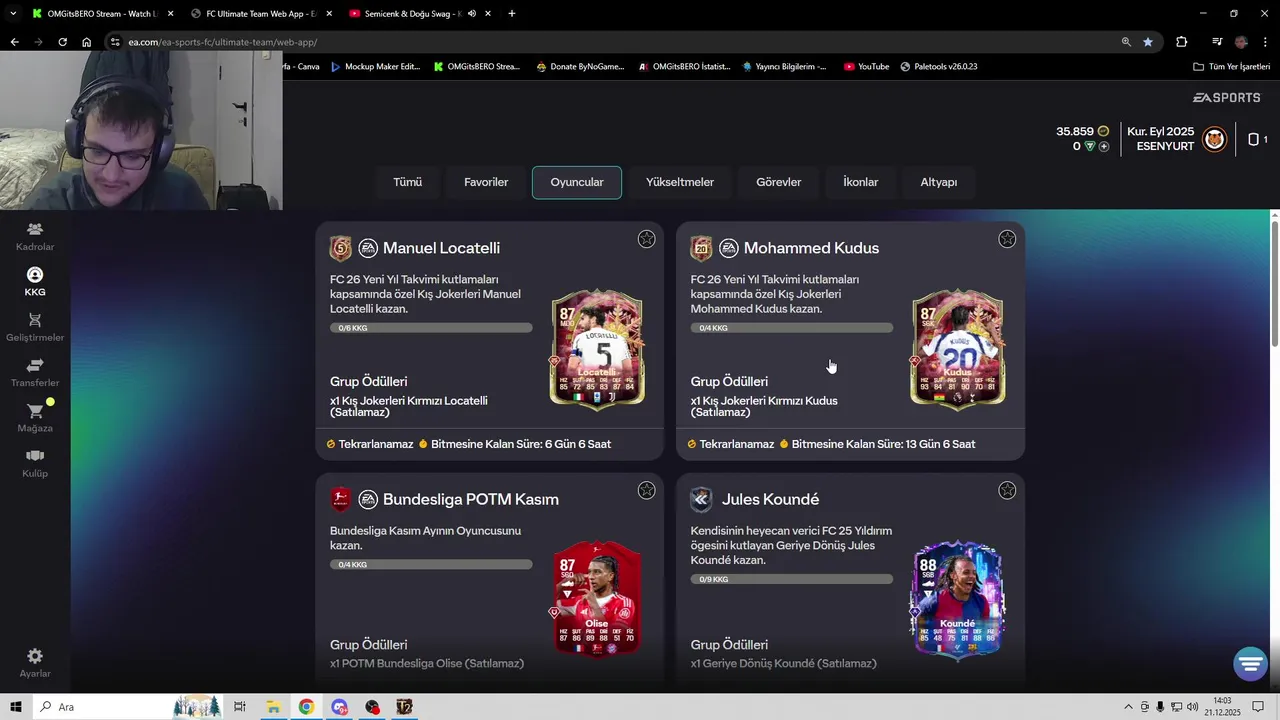Open the Kudus player card image
This screenshot has width=1280, height=720.
(x=958, y=349)
